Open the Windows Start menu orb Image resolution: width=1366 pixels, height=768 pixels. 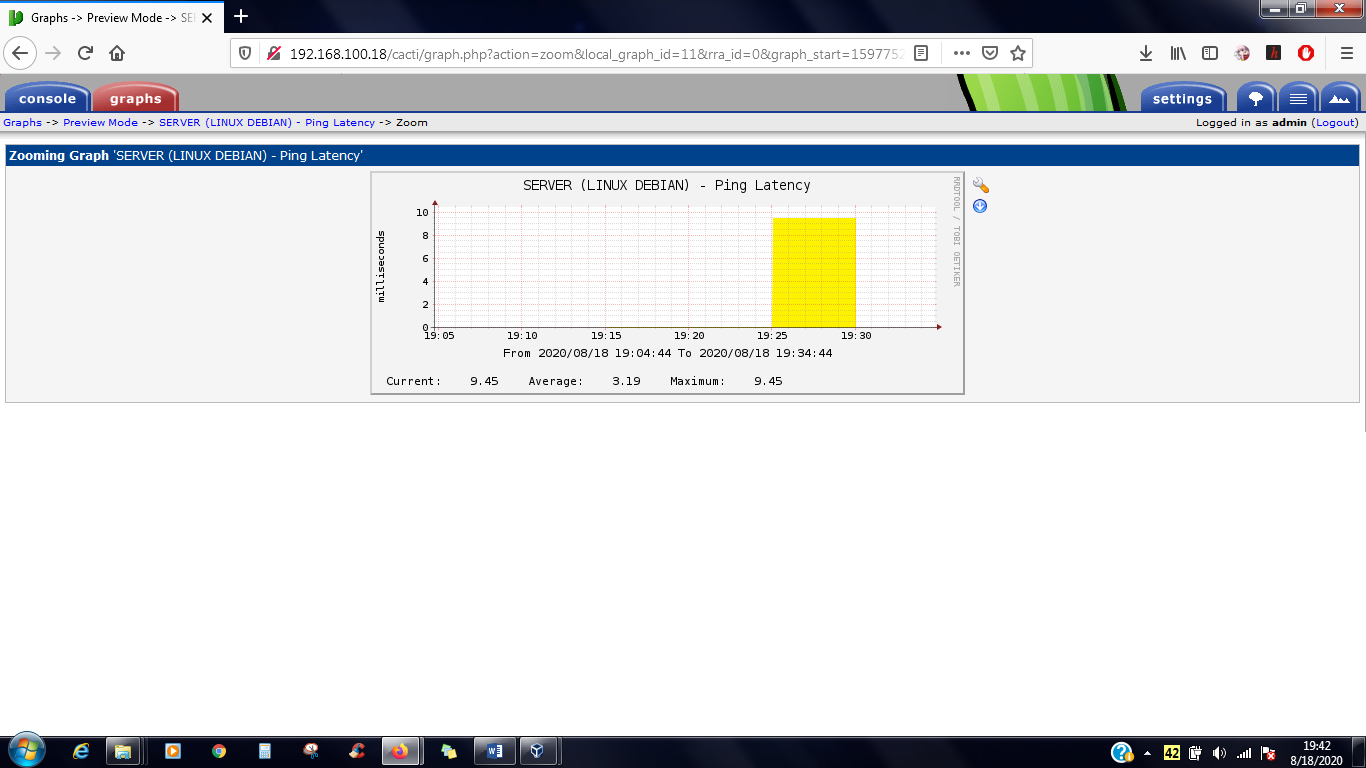click(x=25, y=750)
